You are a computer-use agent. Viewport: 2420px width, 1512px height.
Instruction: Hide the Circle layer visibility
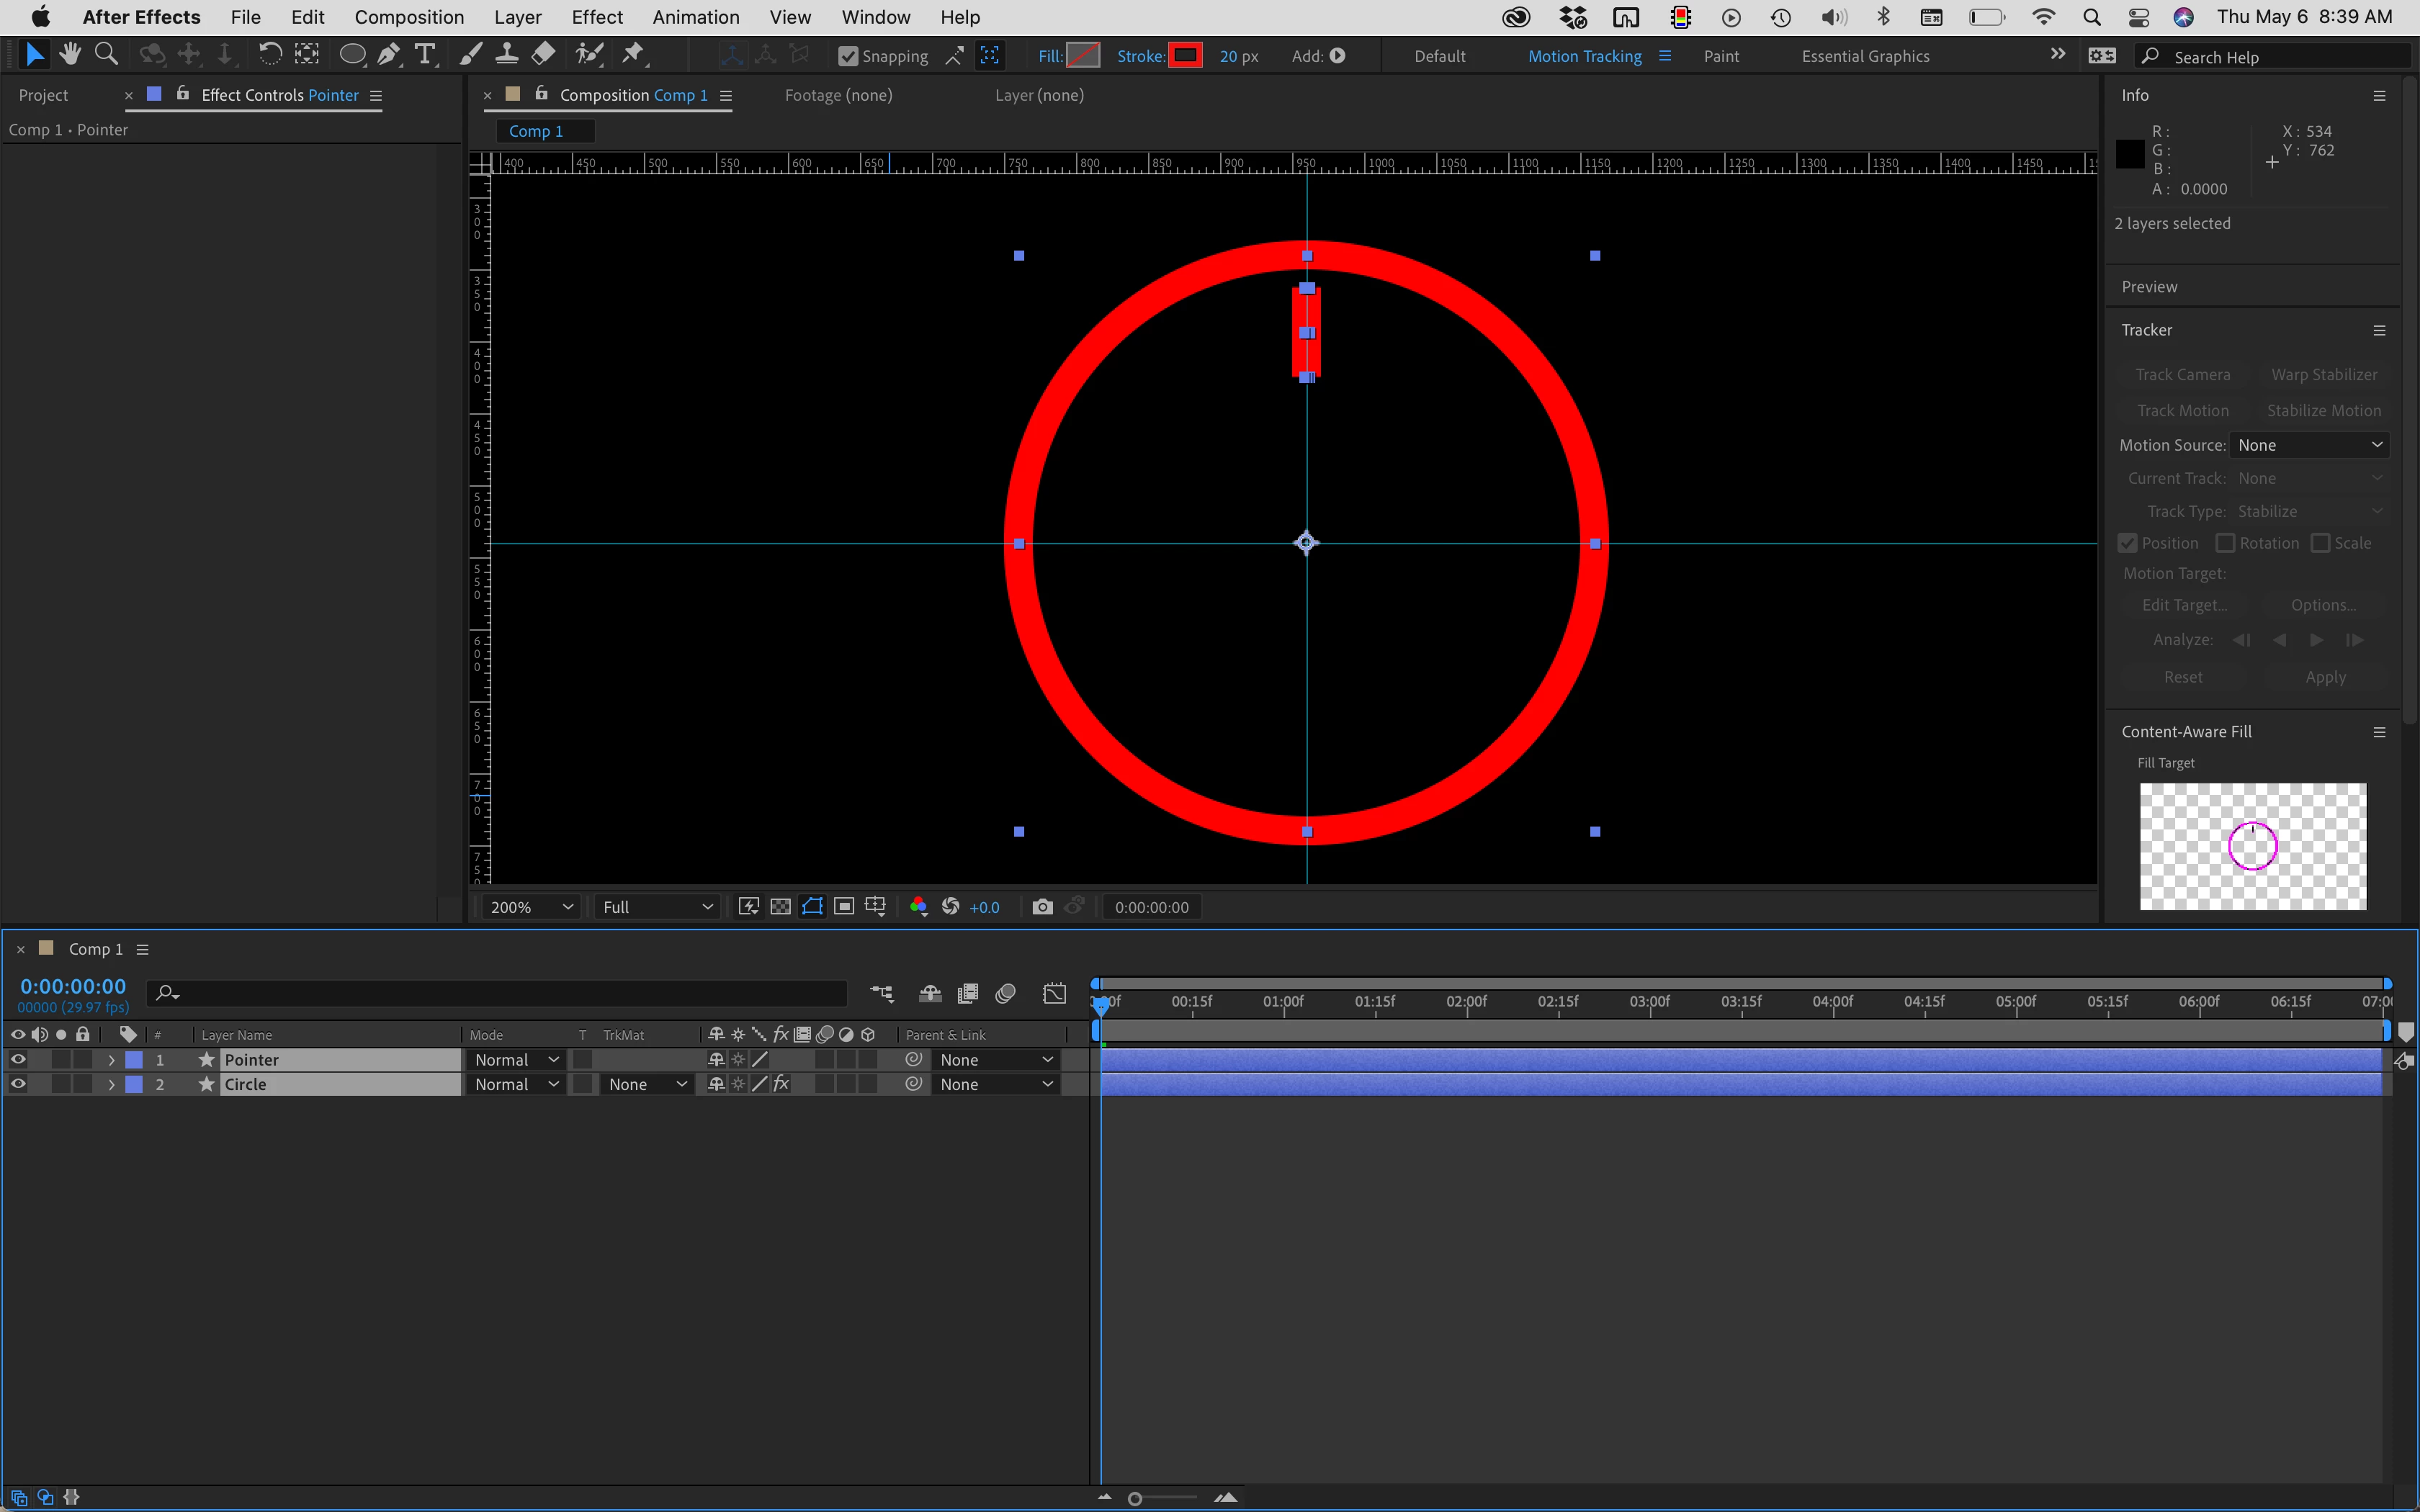pos(18,1084)
